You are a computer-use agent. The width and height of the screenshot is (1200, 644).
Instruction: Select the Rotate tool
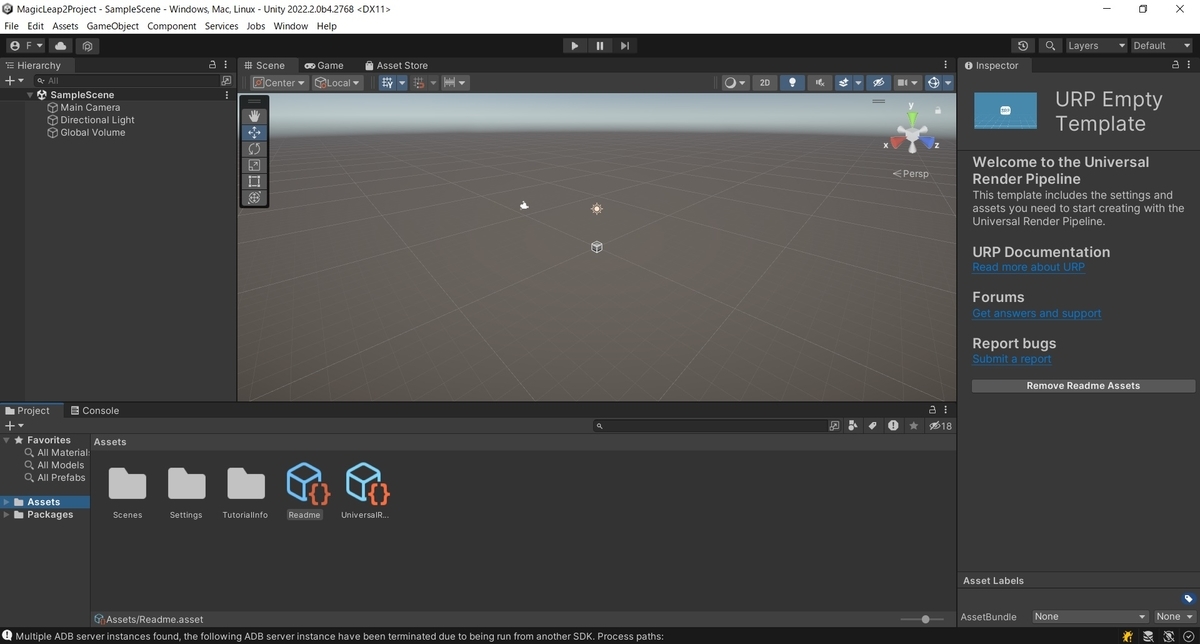pos(254,148)
